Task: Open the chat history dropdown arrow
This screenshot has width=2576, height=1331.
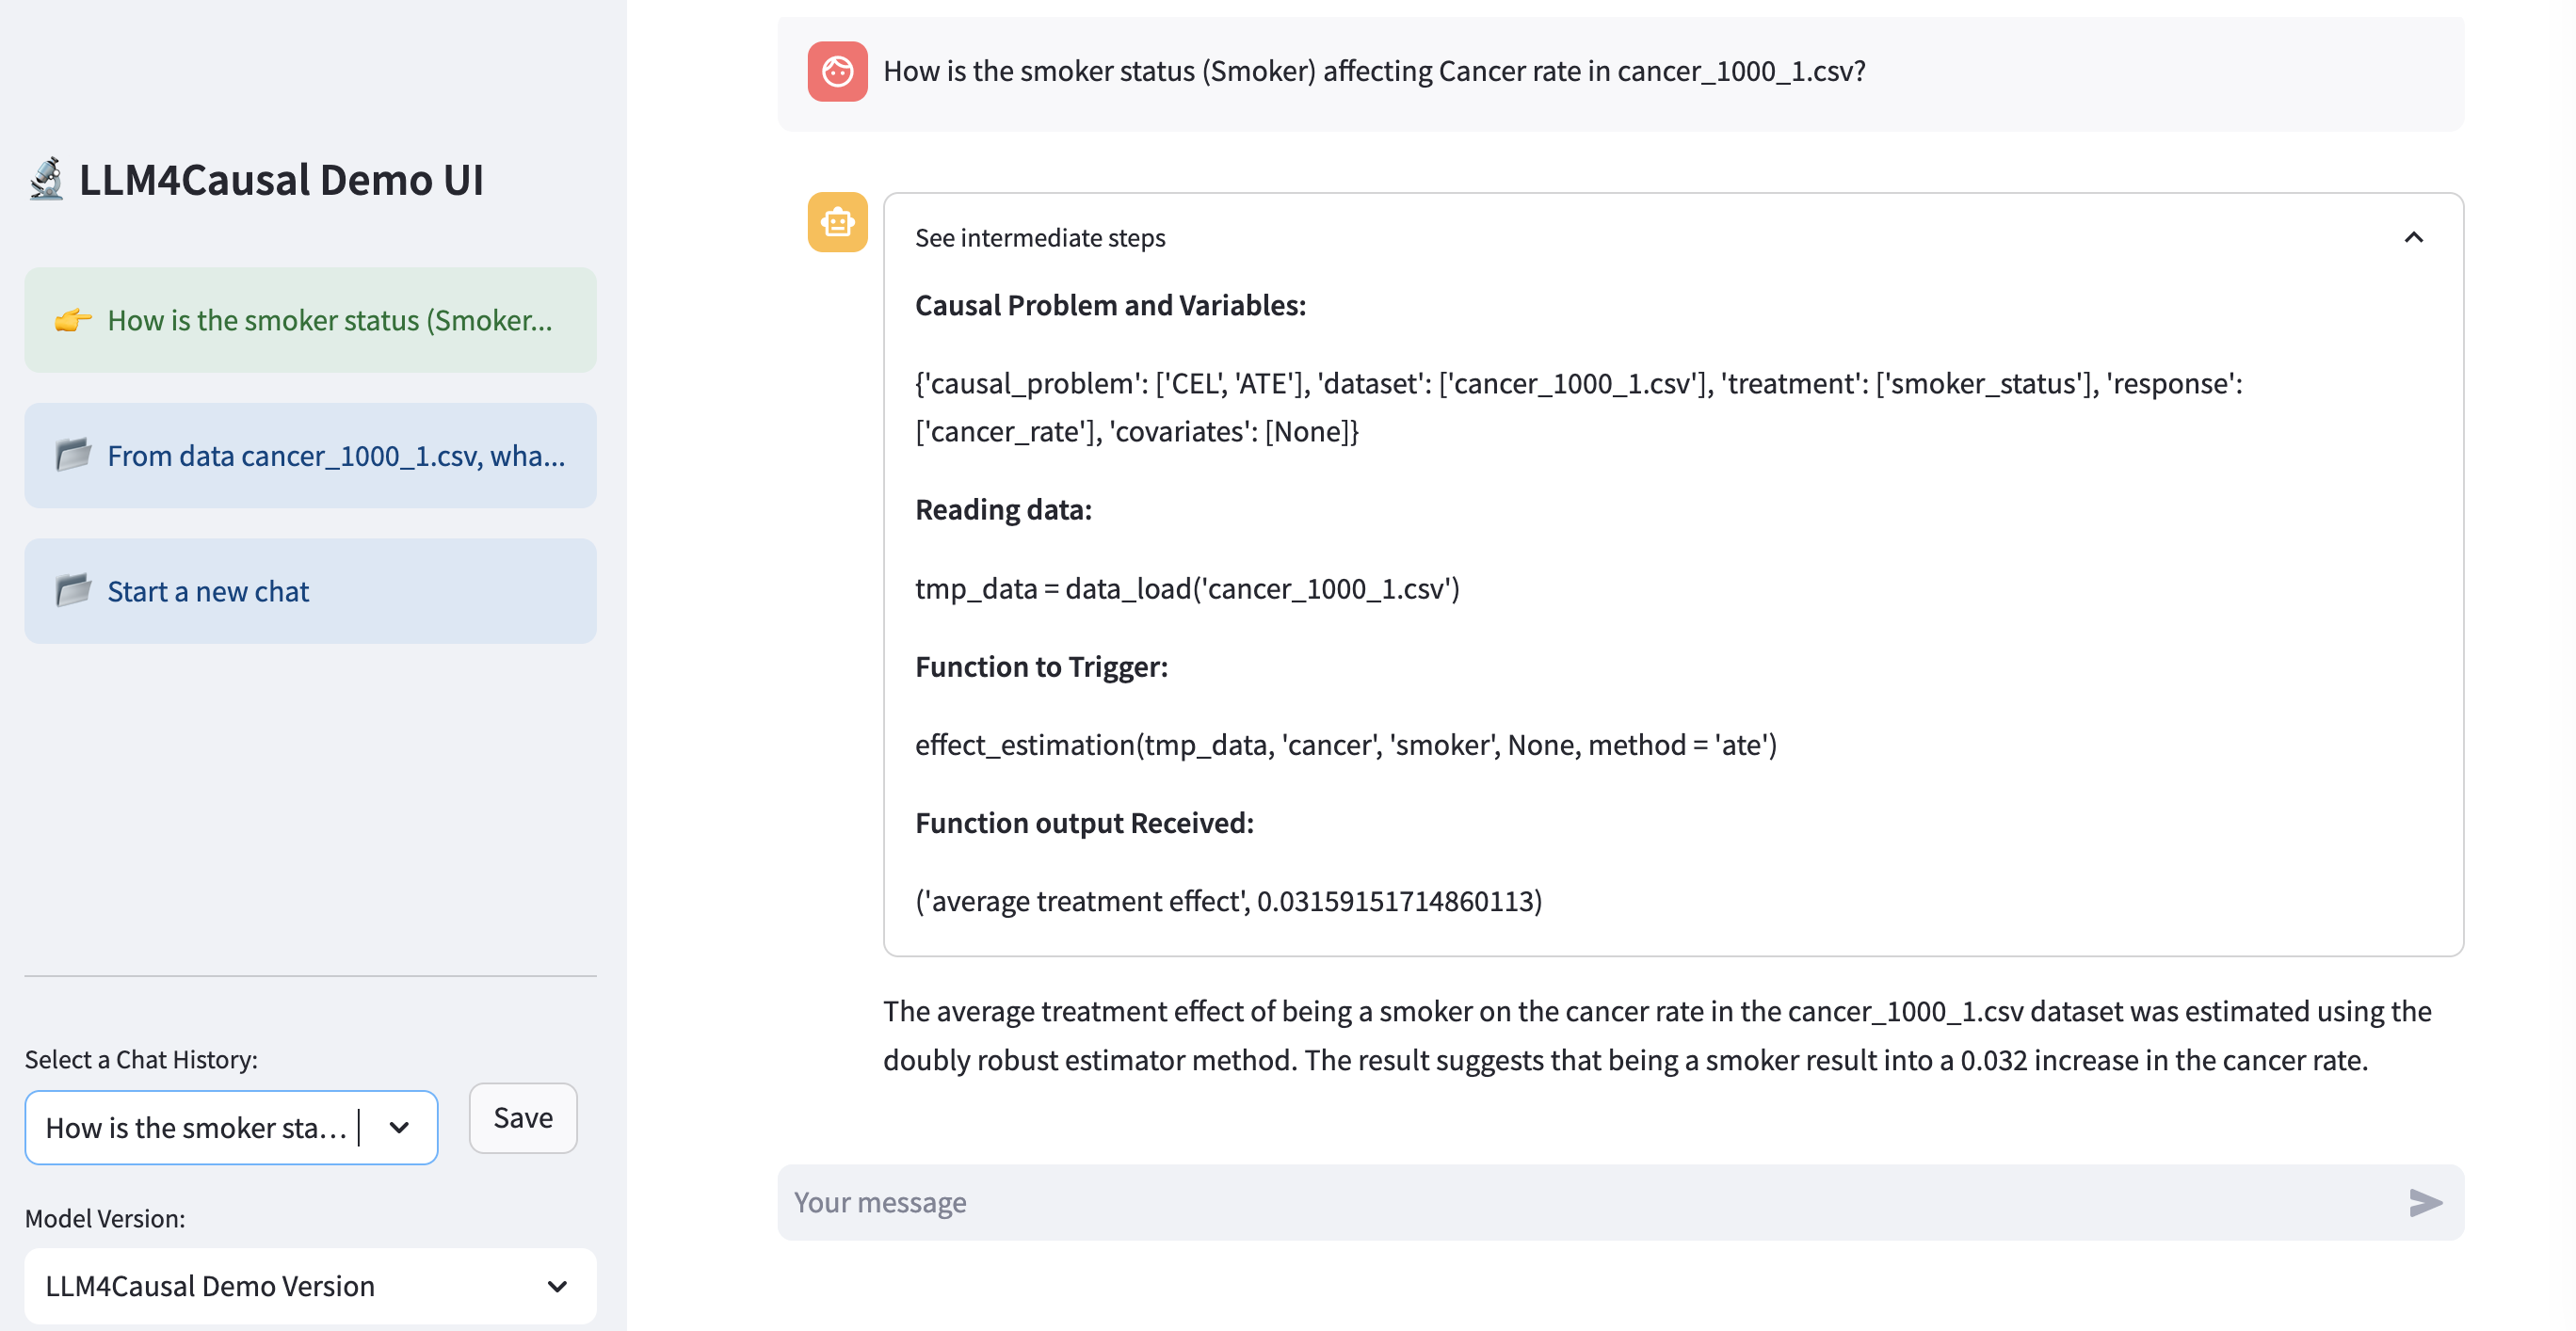Action: [x=399, y=1127]
